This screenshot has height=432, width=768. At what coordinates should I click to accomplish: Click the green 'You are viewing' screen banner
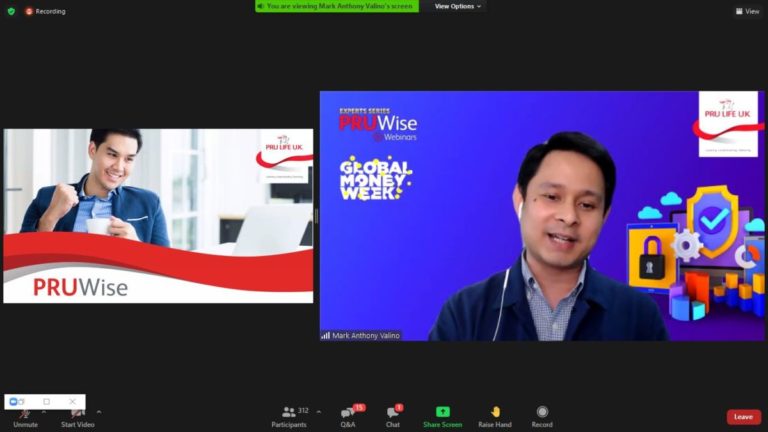[337, 6]
